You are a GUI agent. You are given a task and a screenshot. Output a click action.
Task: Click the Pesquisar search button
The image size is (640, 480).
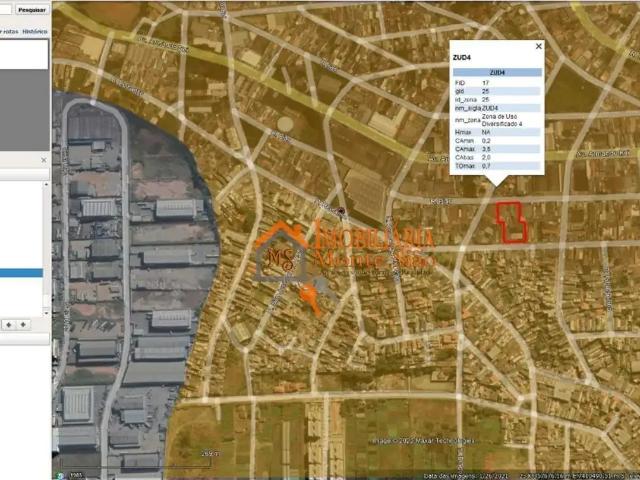(x=32, y=9)
